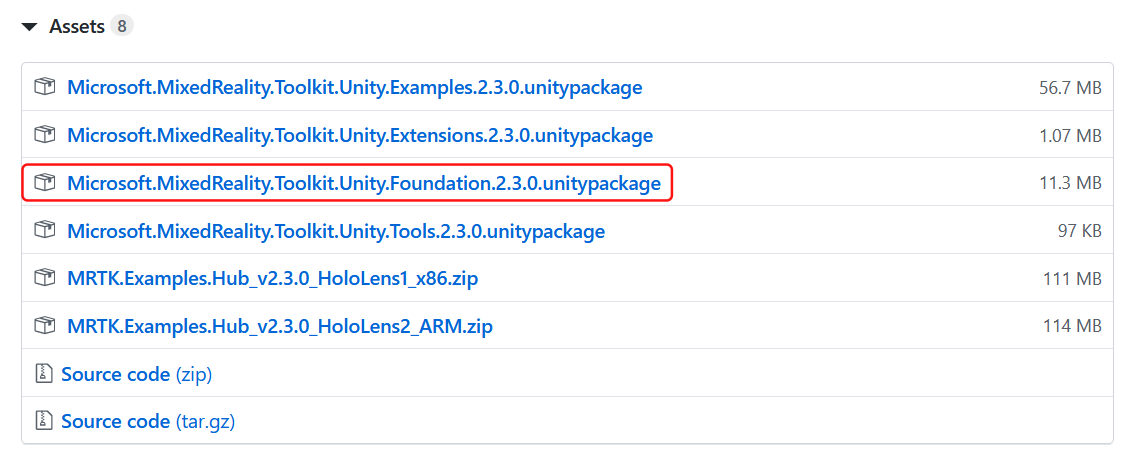
Task: Download the Unity.Foundation.2.3.0 unitypackage
Action: [364, 183]
